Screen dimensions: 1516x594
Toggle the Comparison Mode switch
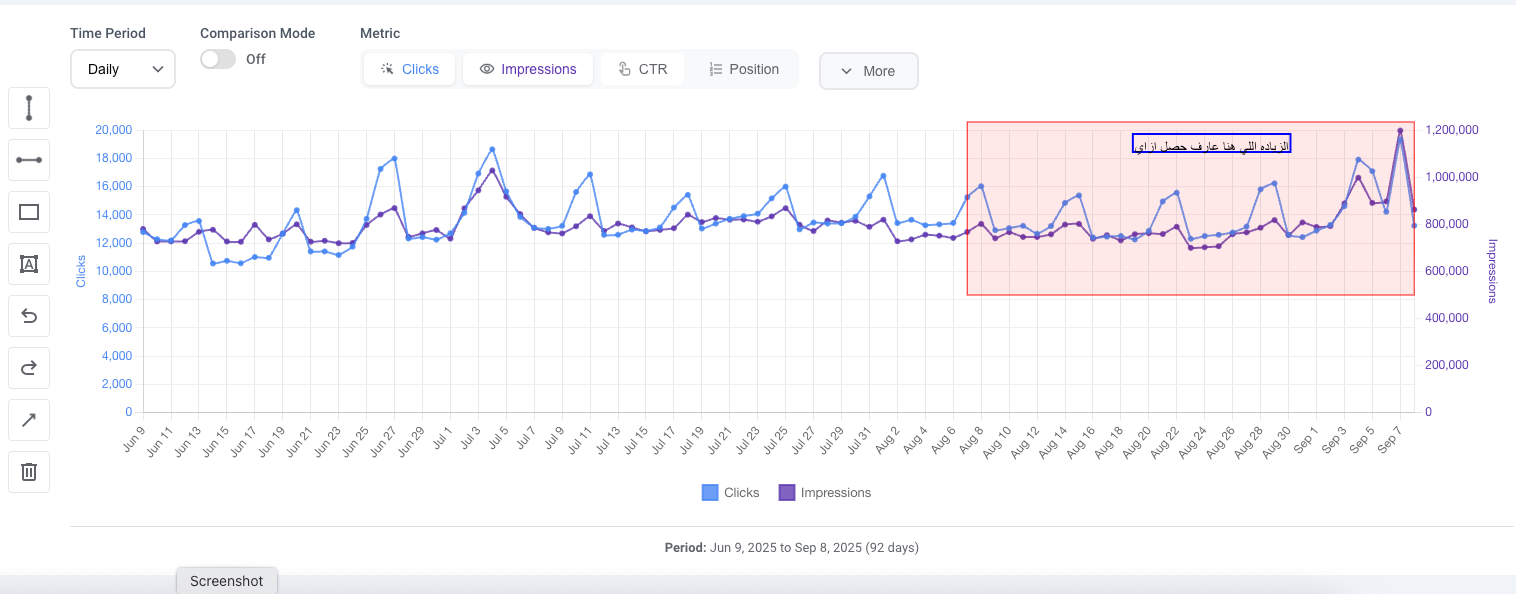coord(218,59)
